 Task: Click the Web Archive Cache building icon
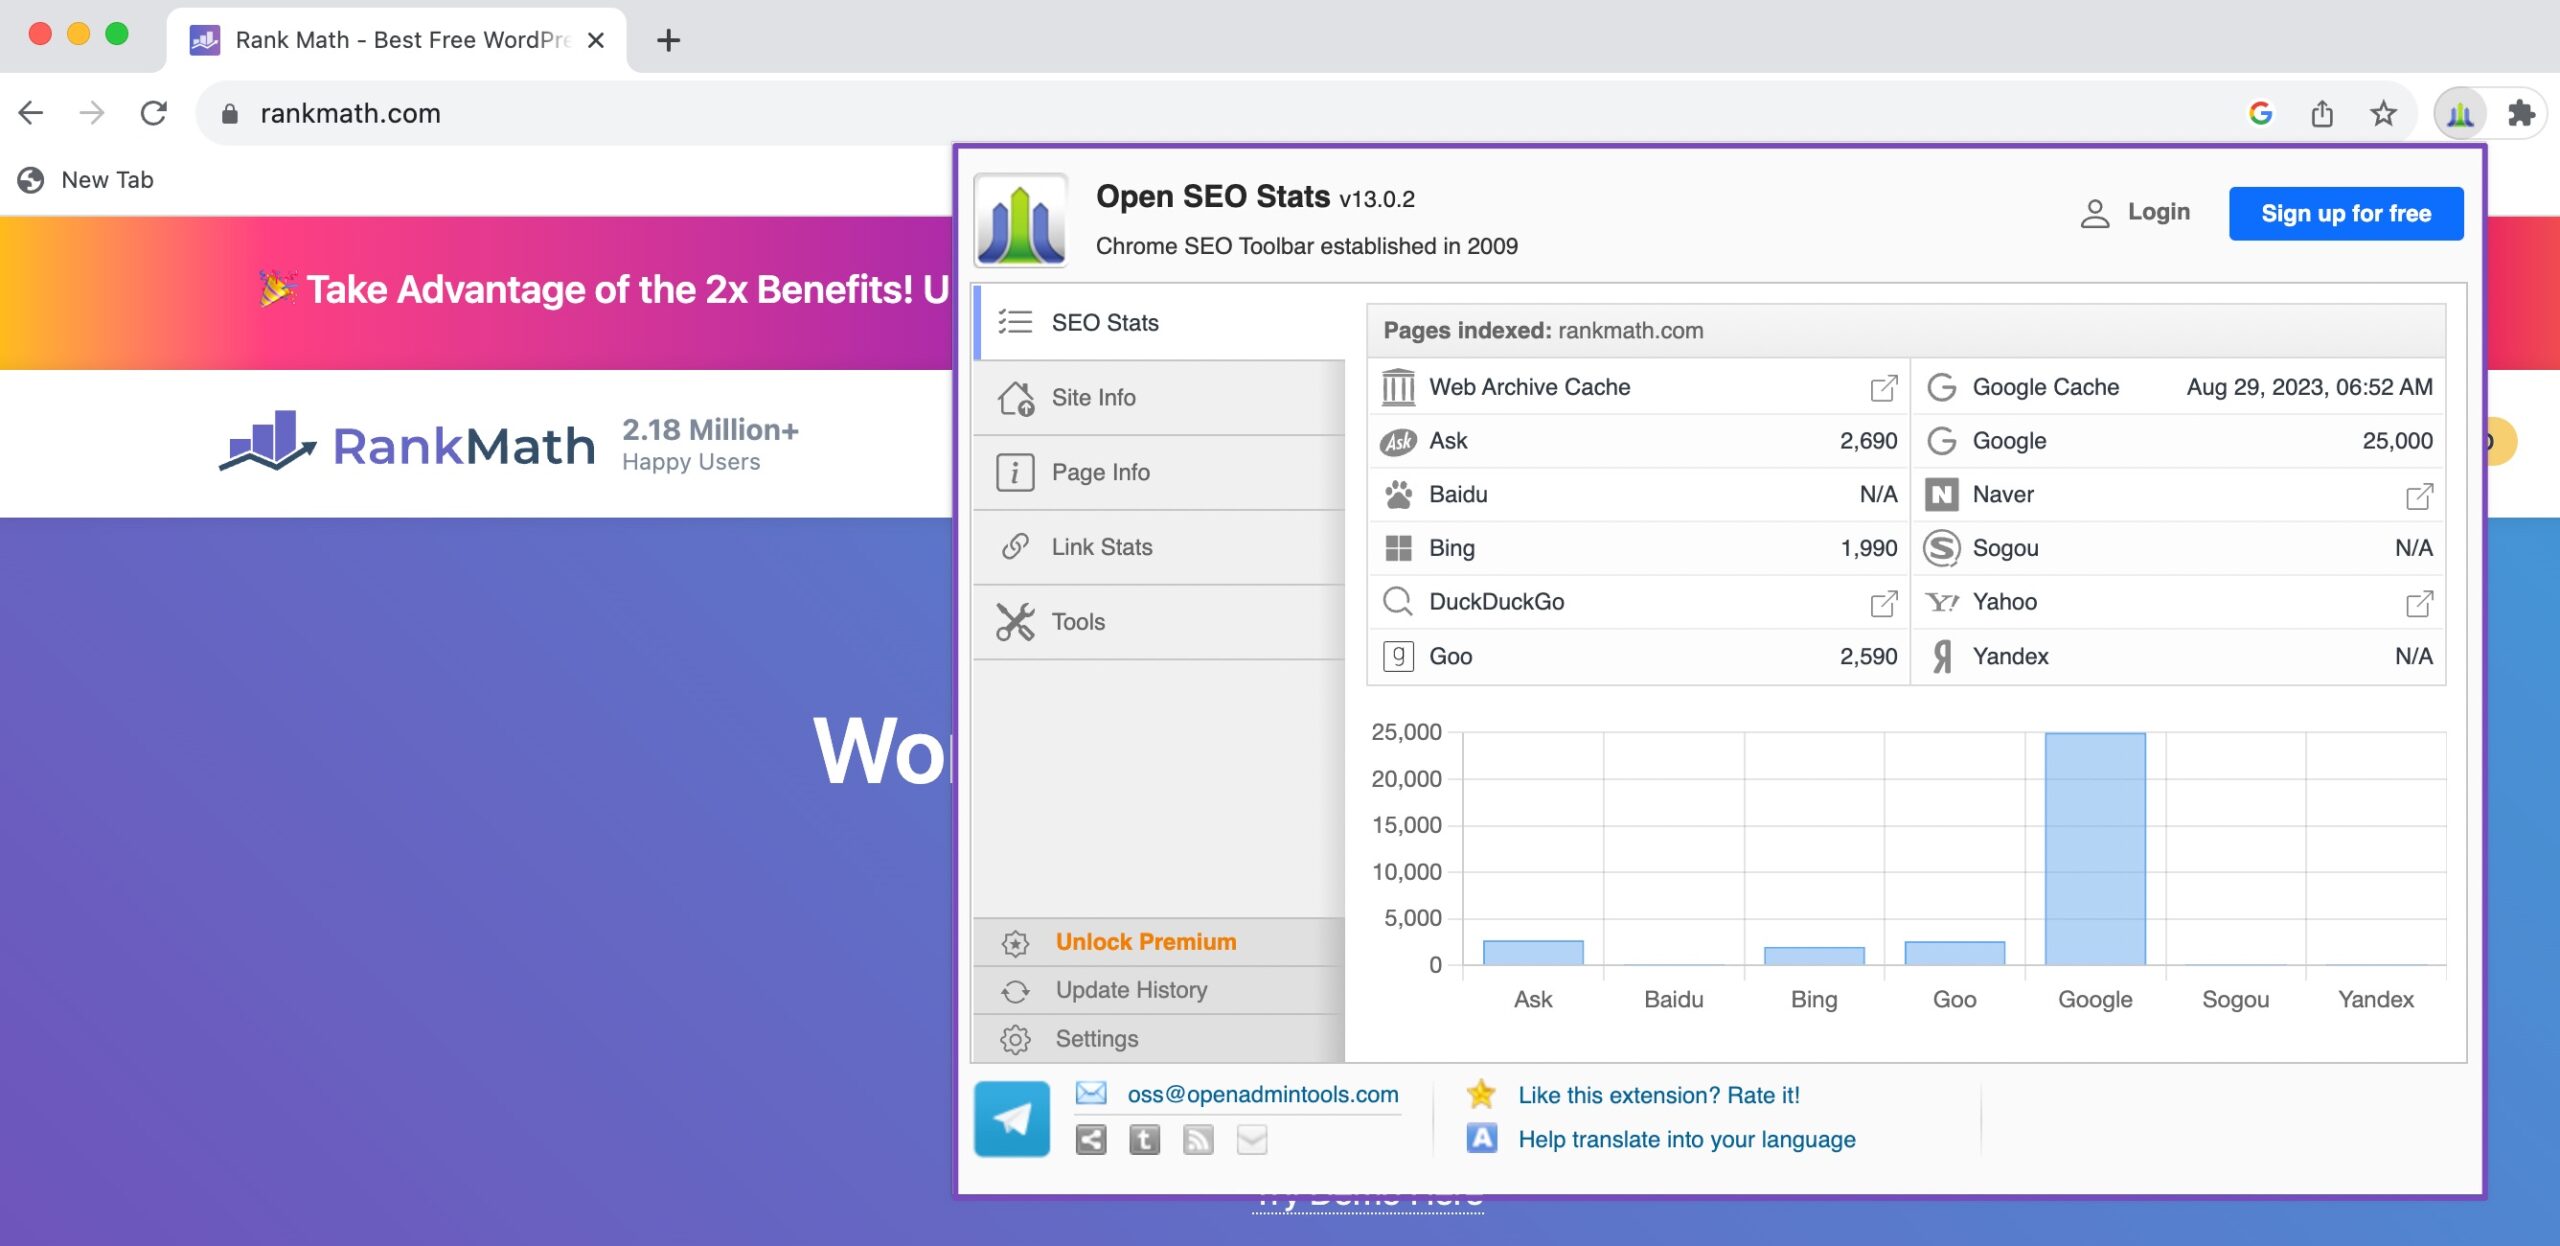pyautogui.click(x=1398, y=387)
